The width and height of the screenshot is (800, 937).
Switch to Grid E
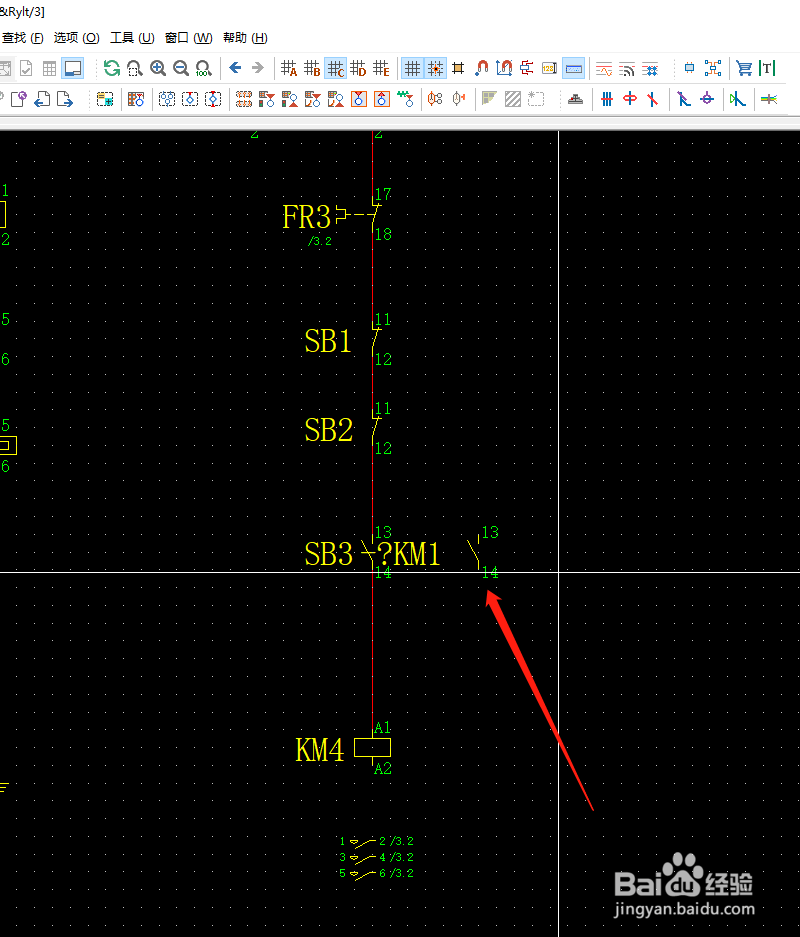coord(381,68)
